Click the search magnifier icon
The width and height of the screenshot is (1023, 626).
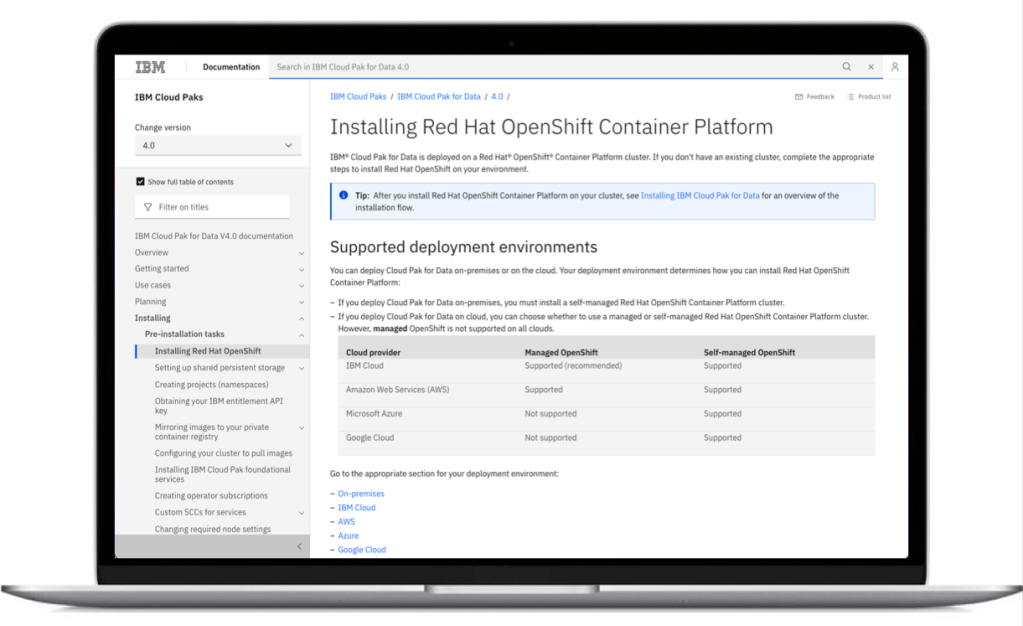click(x=846, y=67)
